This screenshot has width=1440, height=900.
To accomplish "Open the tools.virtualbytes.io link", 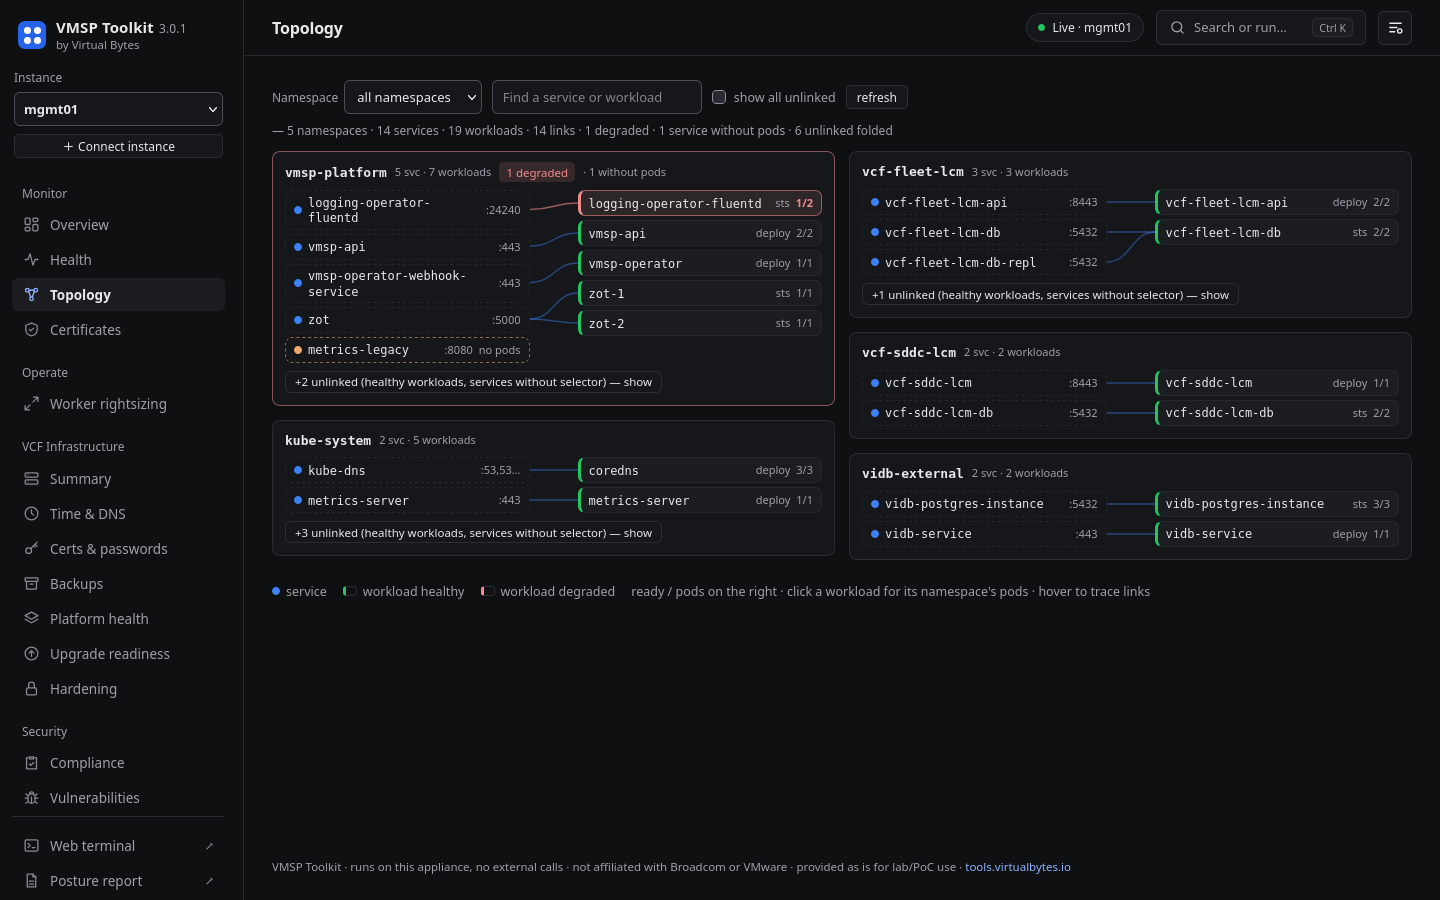I will point(1017,867).
